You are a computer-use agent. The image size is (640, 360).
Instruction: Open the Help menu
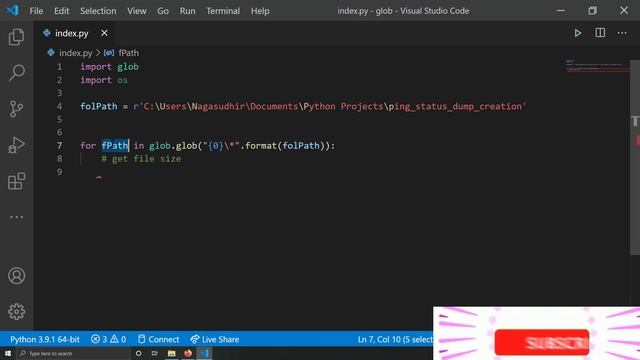(260, 11)
